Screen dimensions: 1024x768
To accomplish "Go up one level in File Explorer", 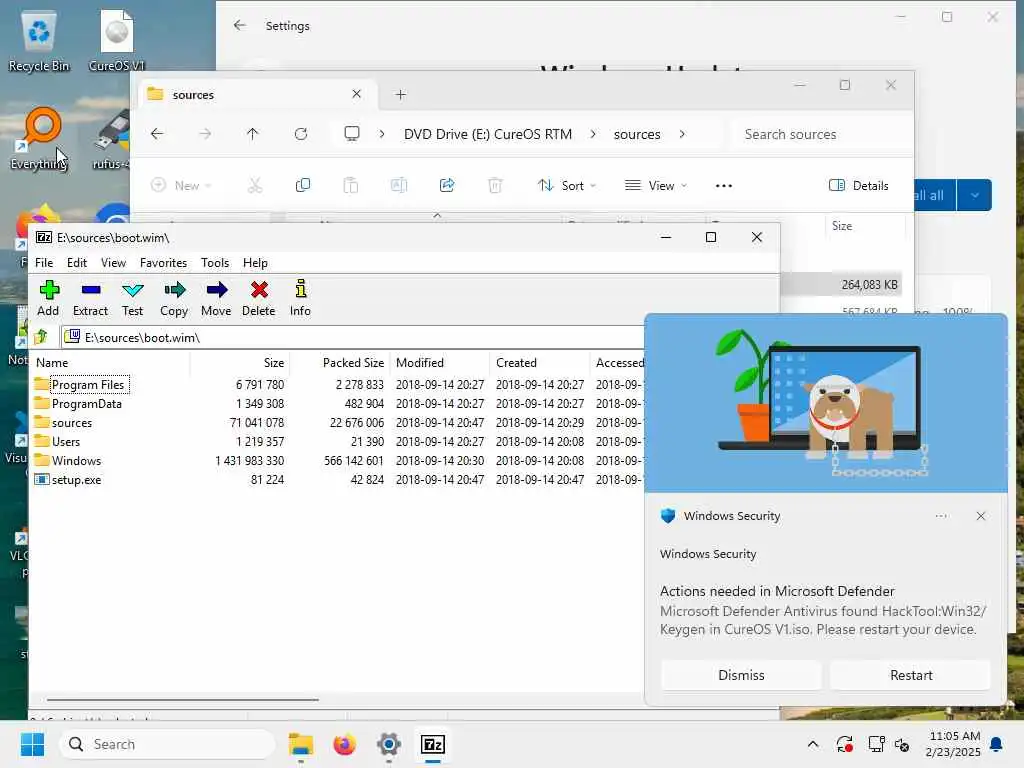I will pyautogui.click(x=253, y=134).
